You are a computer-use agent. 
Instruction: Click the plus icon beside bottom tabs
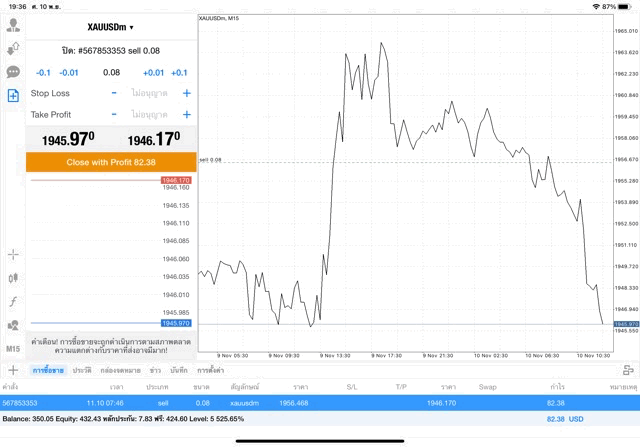[x=13, y=370]
